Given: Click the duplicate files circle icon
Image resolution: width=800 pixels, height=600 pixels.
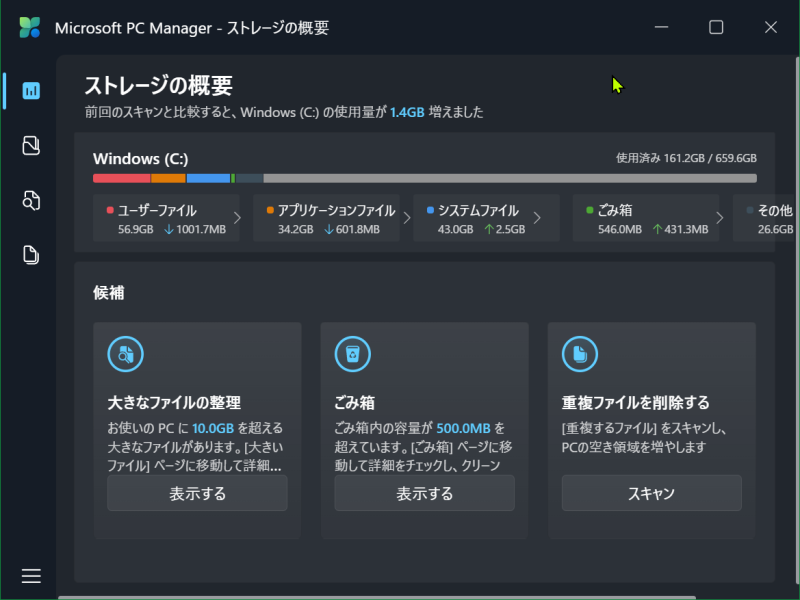Looking at the screenshot, I should [x=579, y=353].
